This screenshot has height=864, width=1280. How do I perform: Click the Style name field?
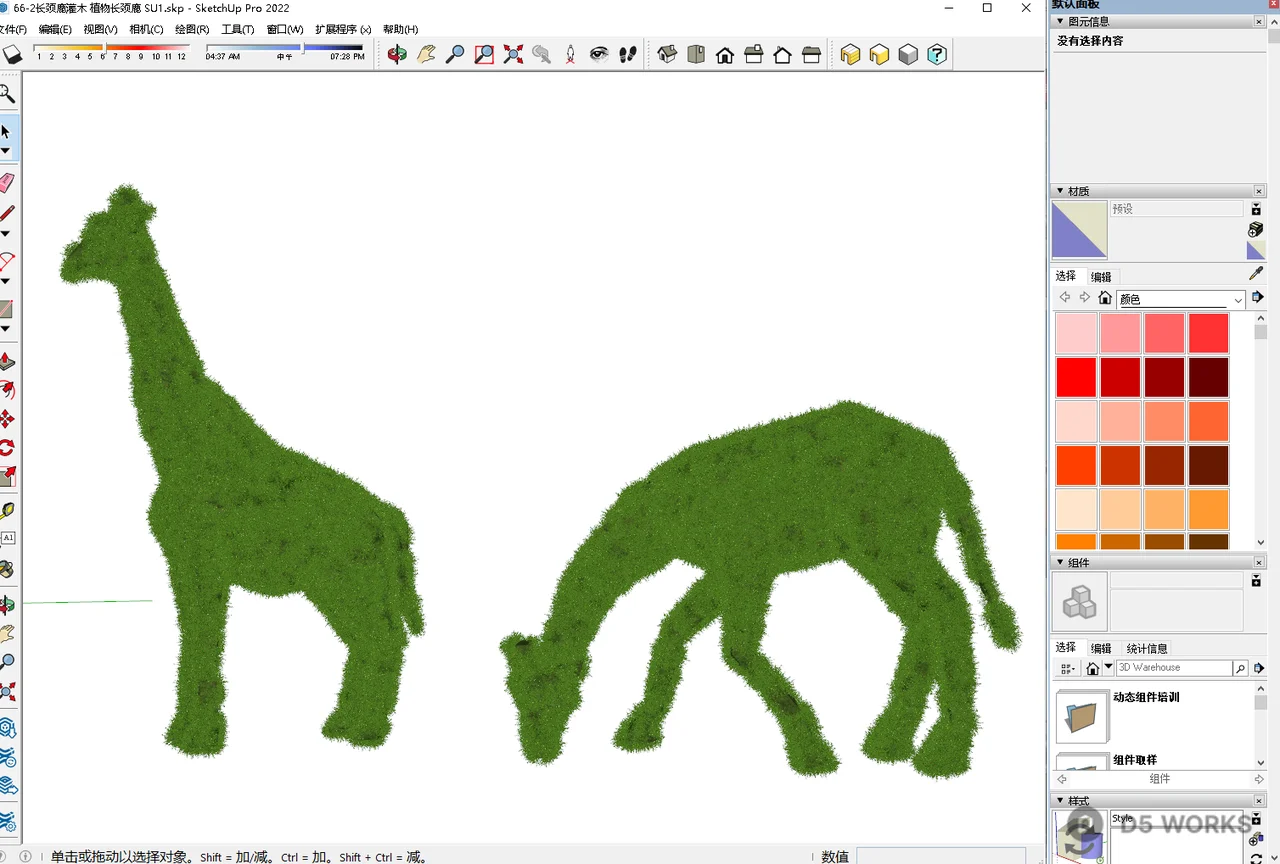[x=1176, y=819]
